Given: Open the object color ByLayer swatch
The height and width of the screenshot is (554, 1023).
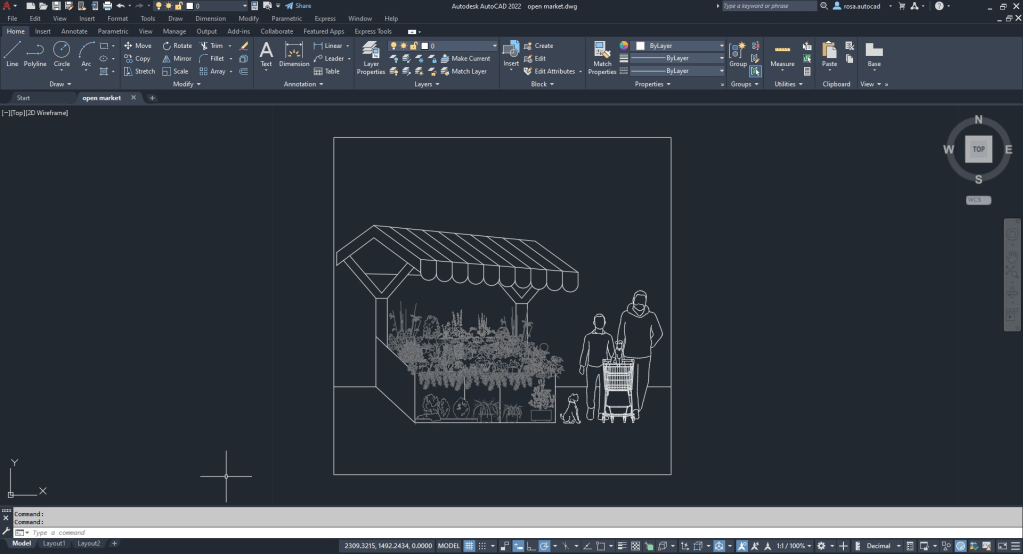Looking at the screenshot, I should (x=640, y=46).
